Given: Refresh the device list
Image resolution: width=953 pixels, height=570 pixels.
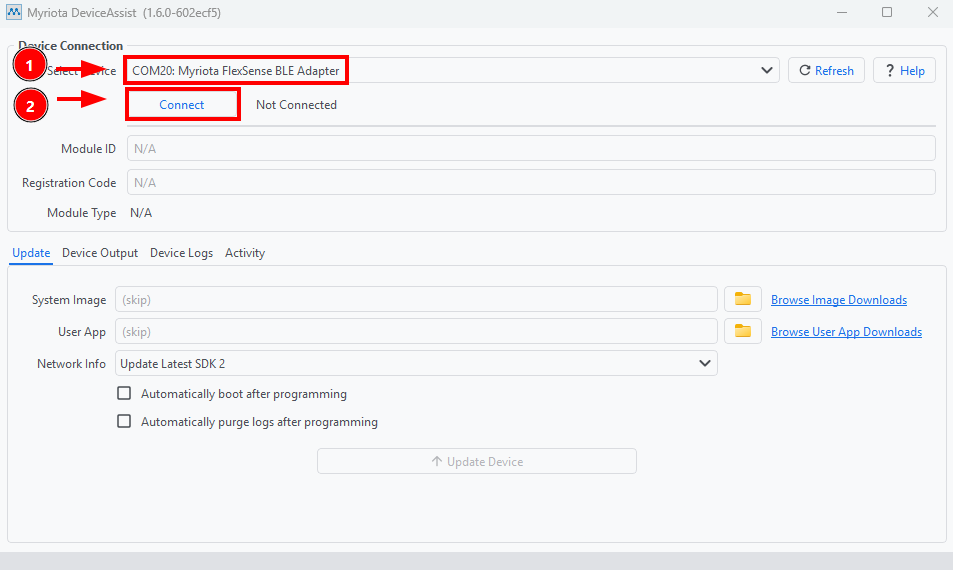Looking at the screenshot, I should pos(827,70).
